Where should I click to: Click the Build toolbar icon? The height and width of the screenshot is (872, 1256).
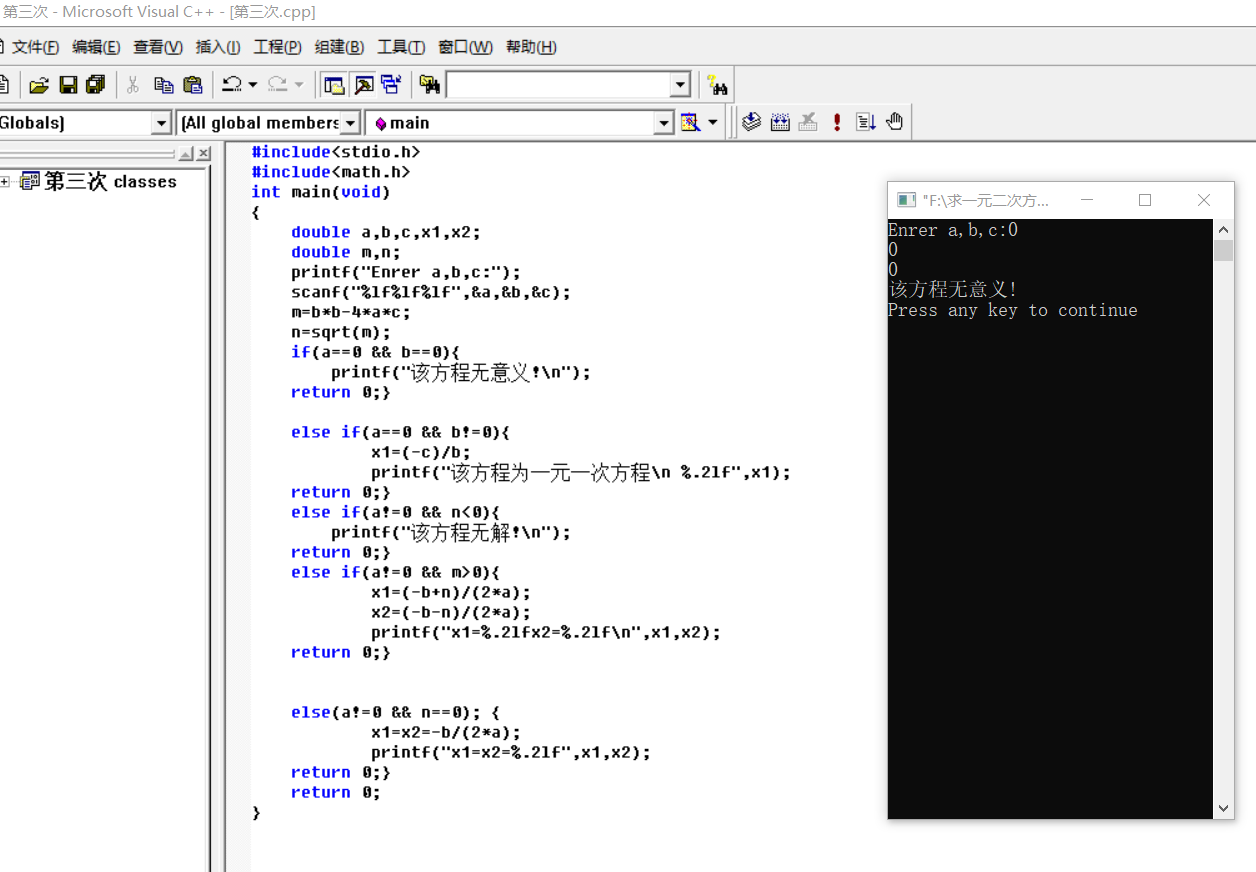tap(780, 122)
